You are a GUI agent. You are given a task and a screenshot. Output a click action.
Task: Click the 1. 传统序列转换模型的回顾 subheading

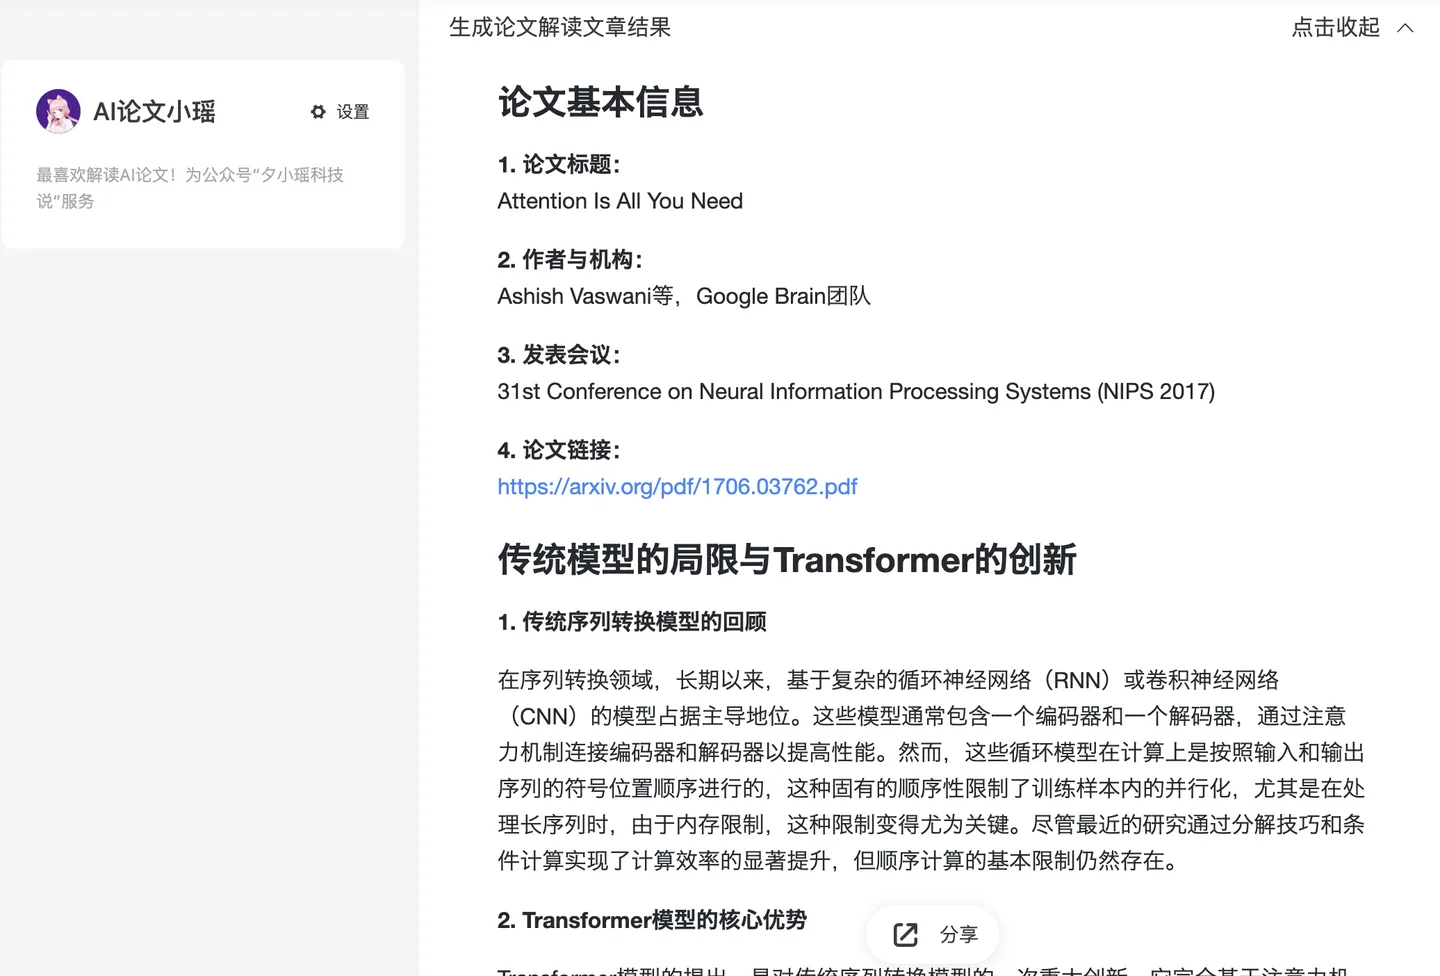632,622
